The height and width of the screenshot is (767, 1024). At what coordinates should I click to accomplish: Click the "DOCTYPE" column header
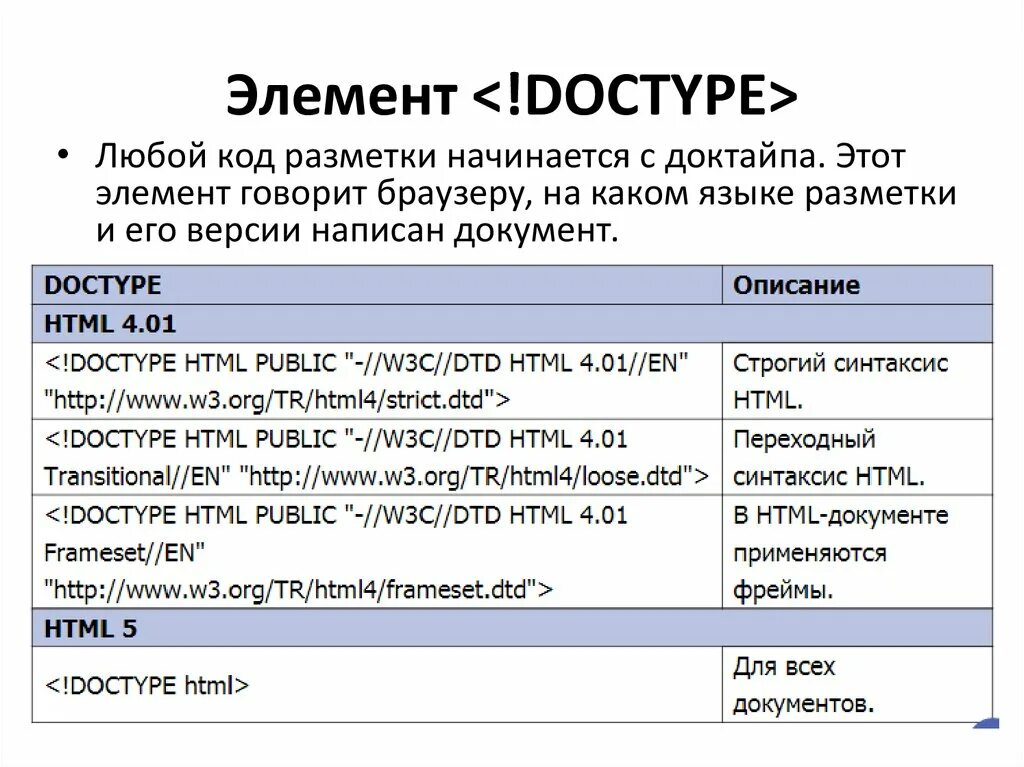(x=377, y=285)
